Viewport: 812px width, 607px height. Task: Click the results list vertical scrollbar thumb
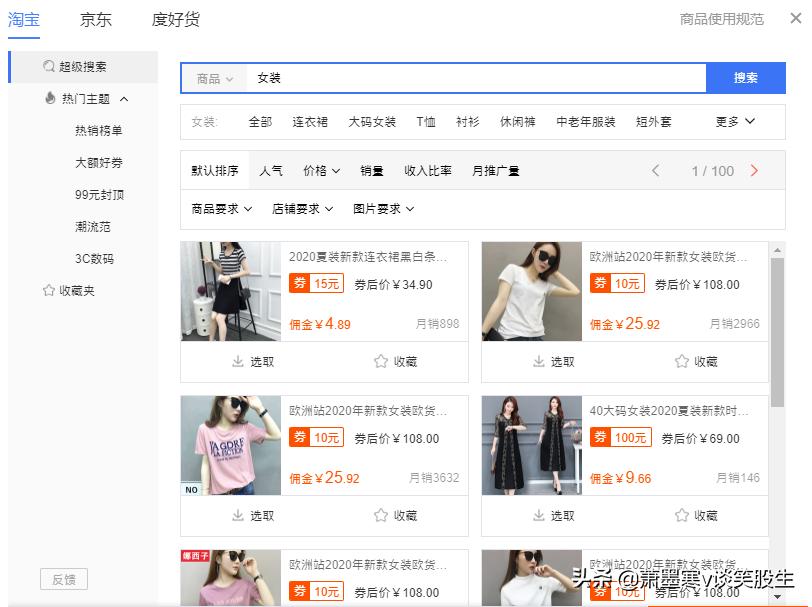point(777,332)
